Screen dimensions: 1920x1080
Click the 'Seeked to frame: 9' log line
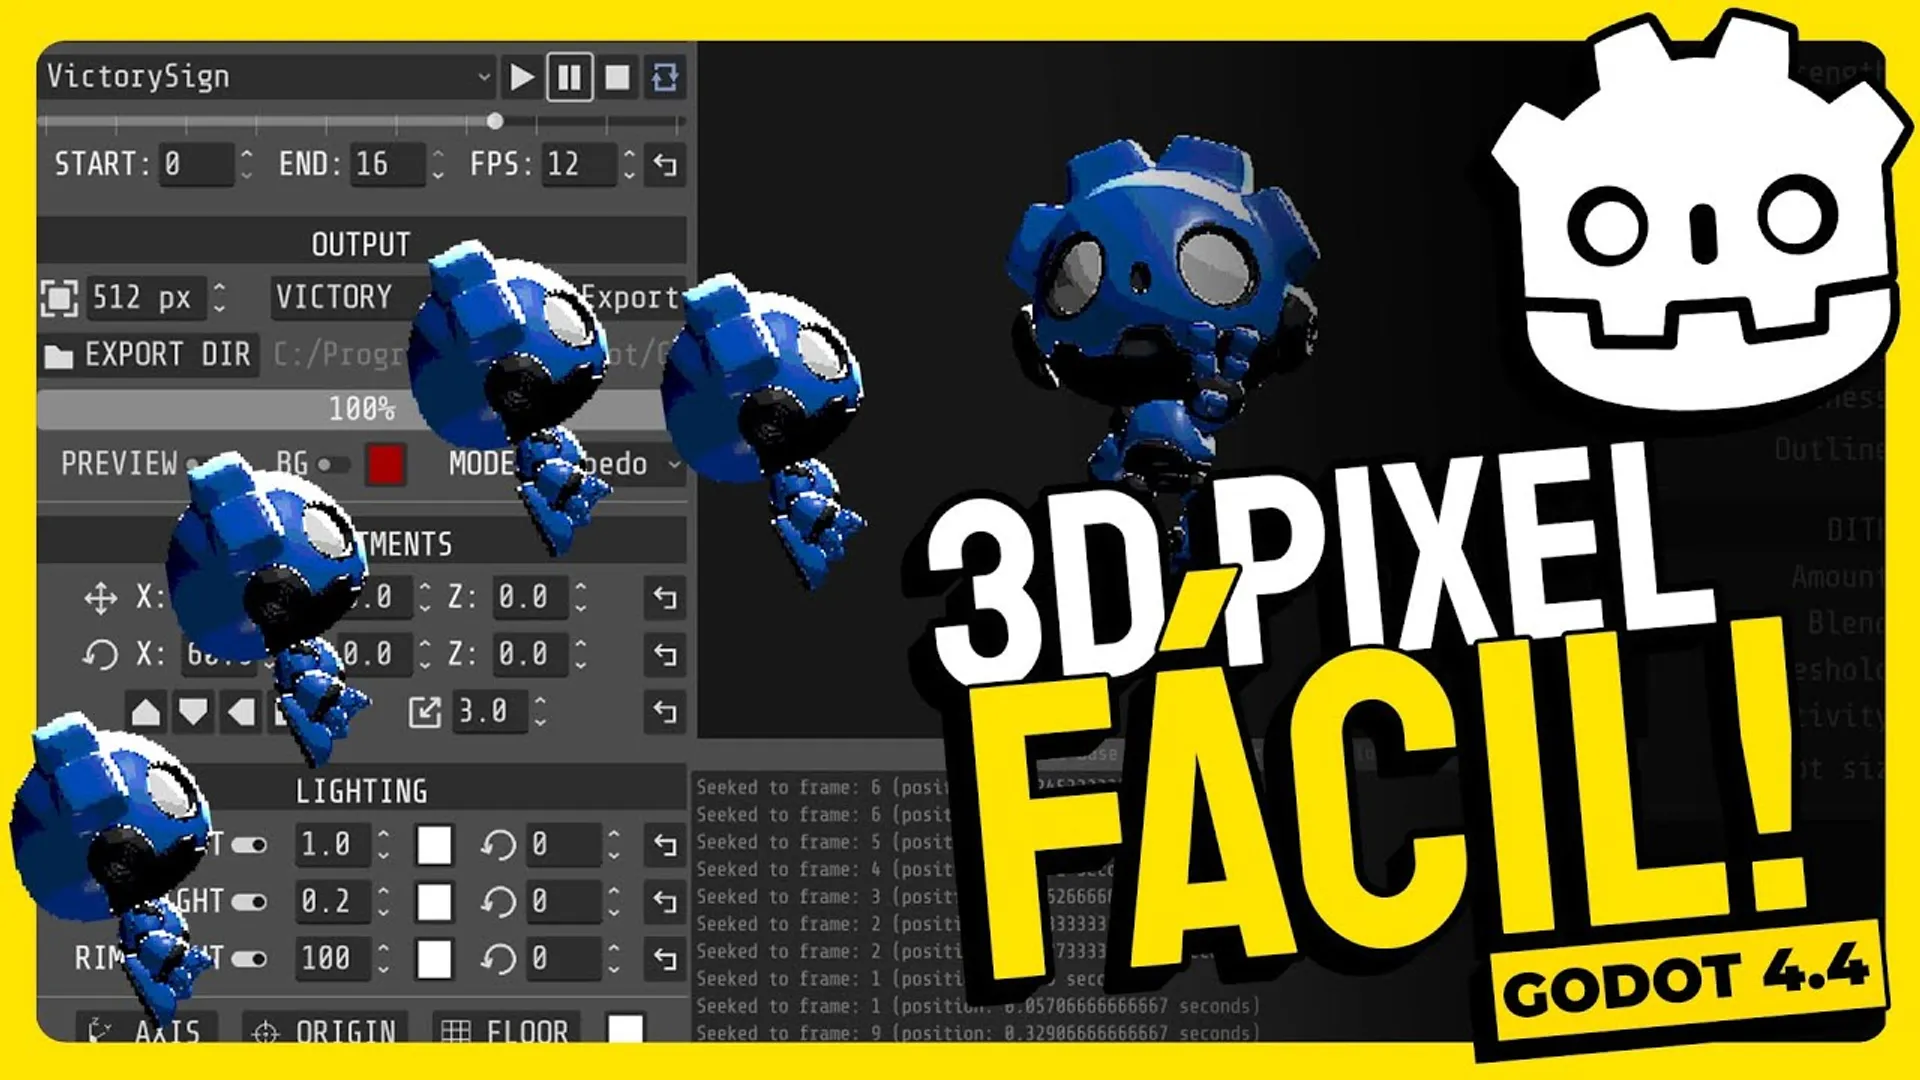(977, 1032)
